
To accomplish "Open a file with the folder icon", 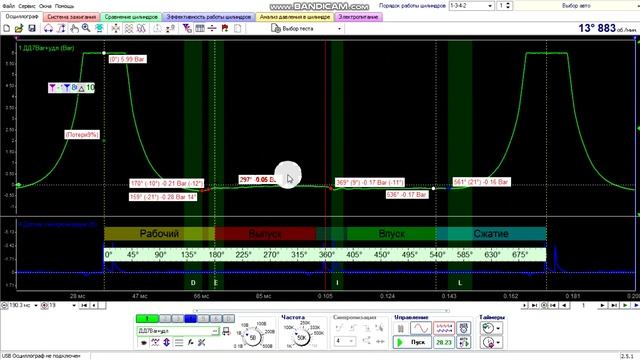I will 19,28.
